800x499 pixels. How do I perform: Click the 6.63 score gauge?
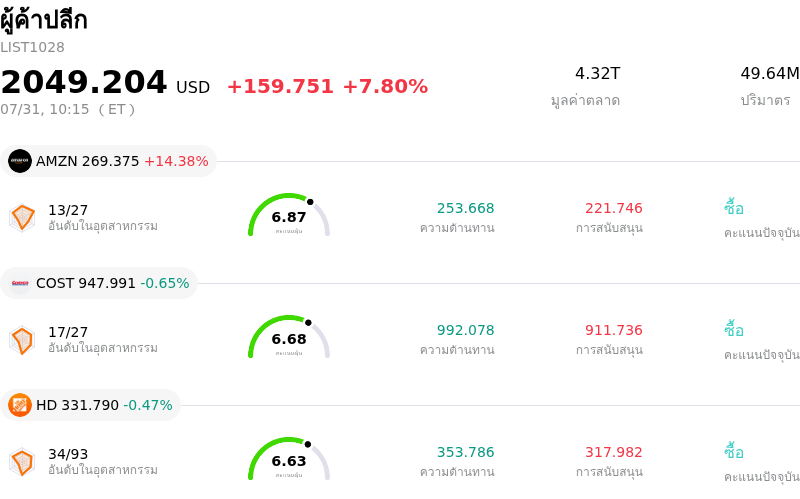coord(289,459)
